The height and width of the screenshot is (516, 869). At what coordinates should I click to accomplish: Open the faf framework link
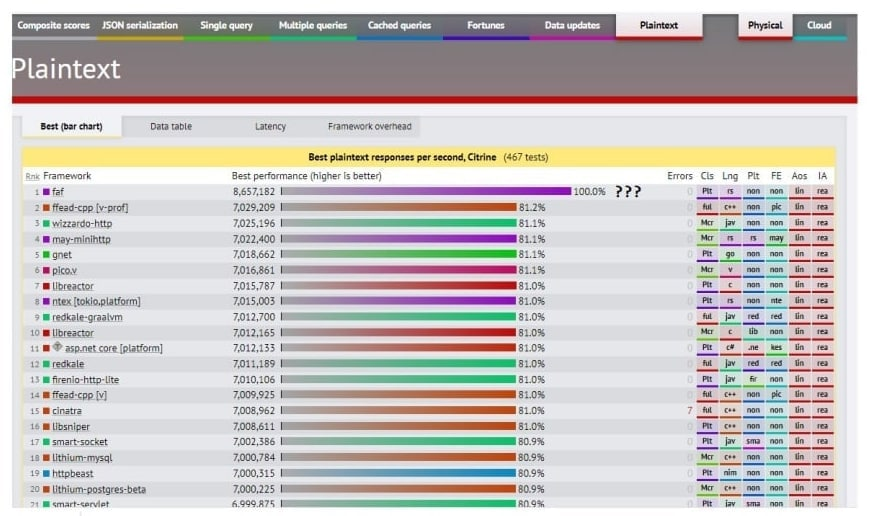(58, 192)
